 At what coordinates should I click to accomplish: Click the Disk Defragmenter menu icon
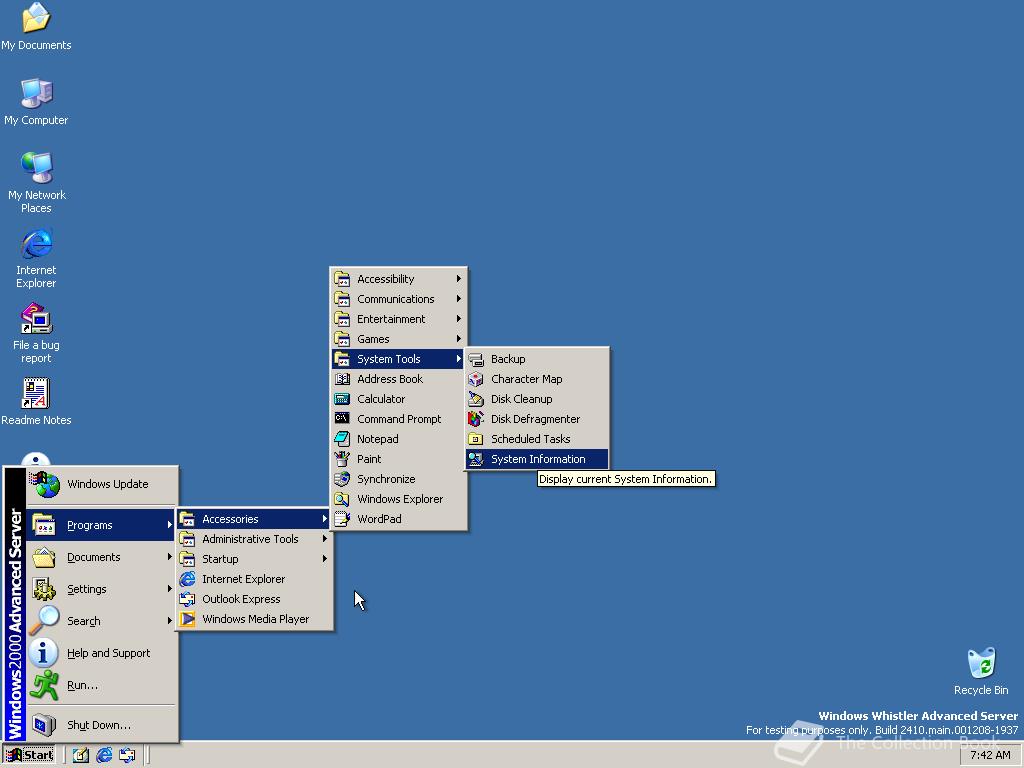[x=476, y=419]
